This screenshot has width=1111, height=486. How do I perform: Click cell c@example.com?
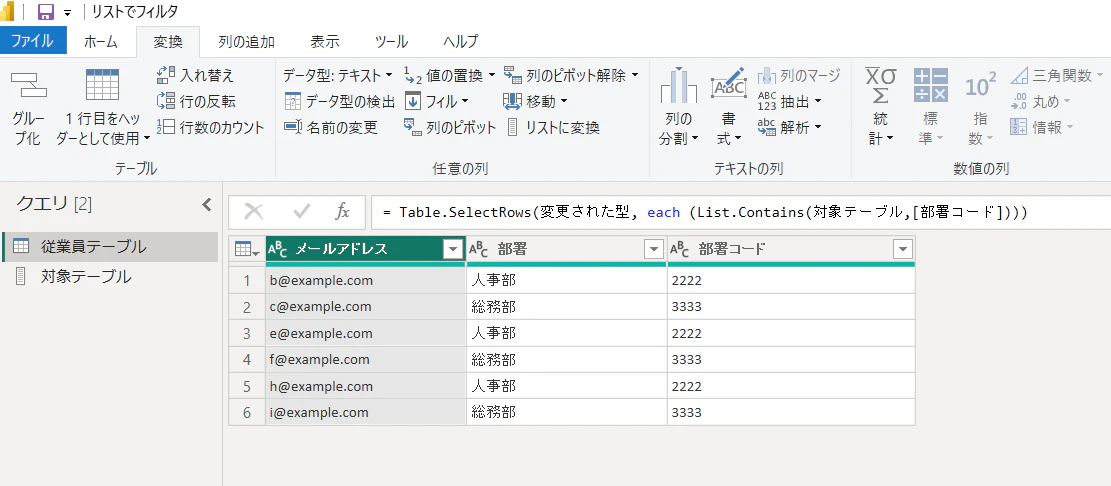tap(366, 307)
